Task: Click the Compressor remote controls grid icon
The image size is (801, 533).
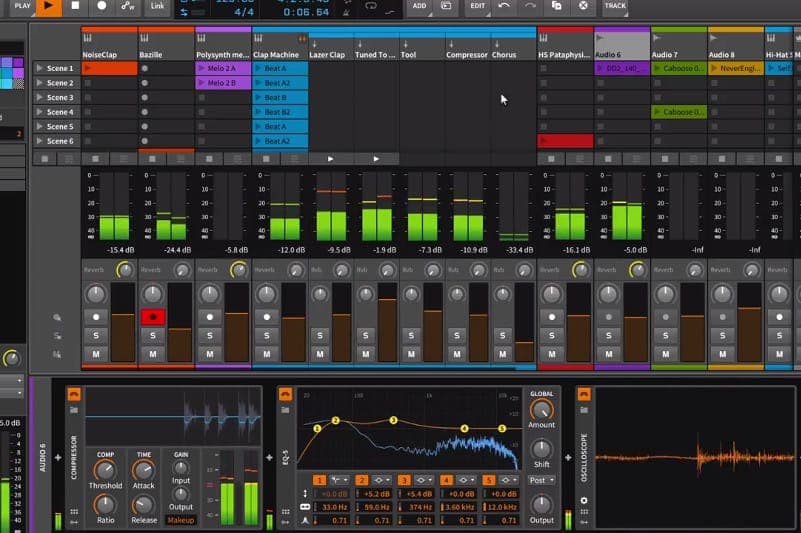Action: click(74, 512)
